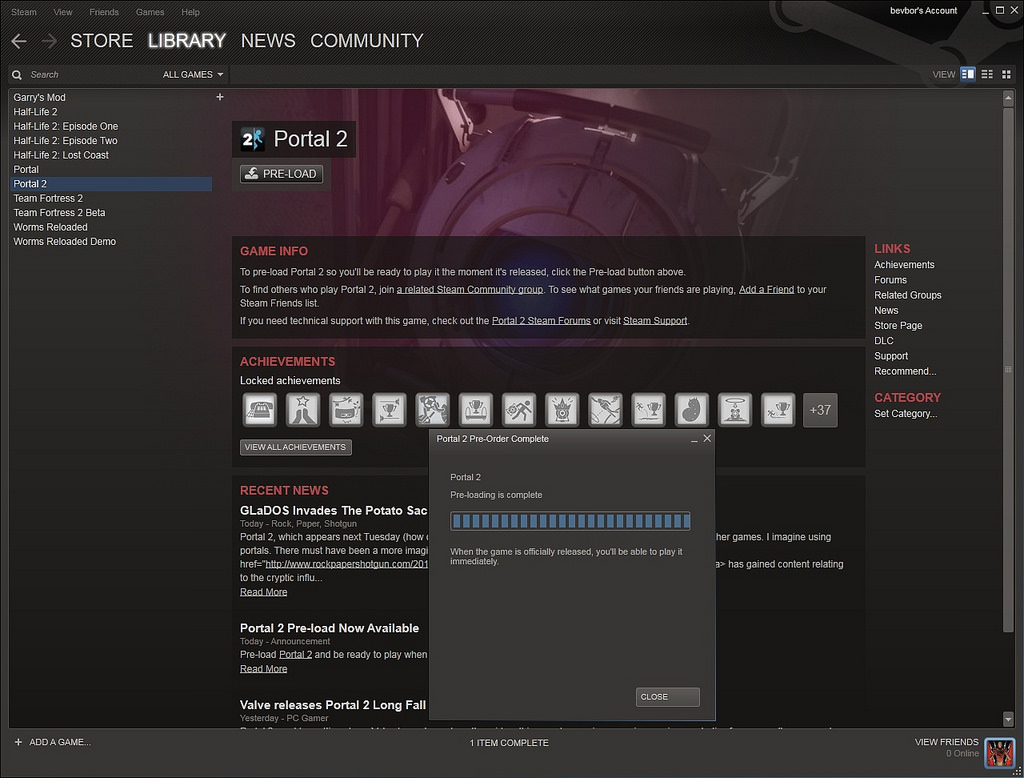Open the Games menu
Screen dimensions: 1024x778
tap(150, 12)
